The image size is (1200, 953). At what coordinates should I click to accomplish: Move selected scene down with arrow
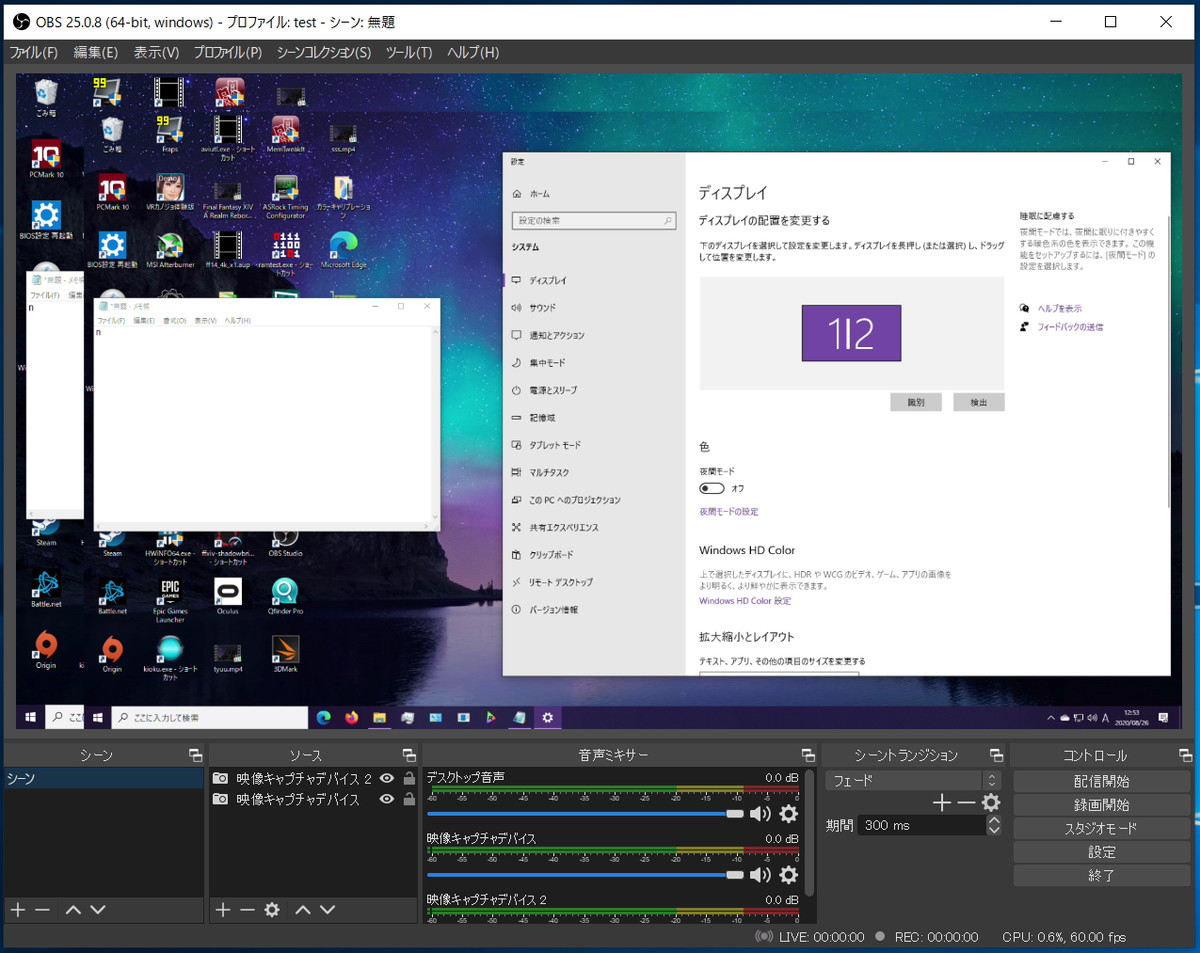pyautogui.click(x=97, y=909)
